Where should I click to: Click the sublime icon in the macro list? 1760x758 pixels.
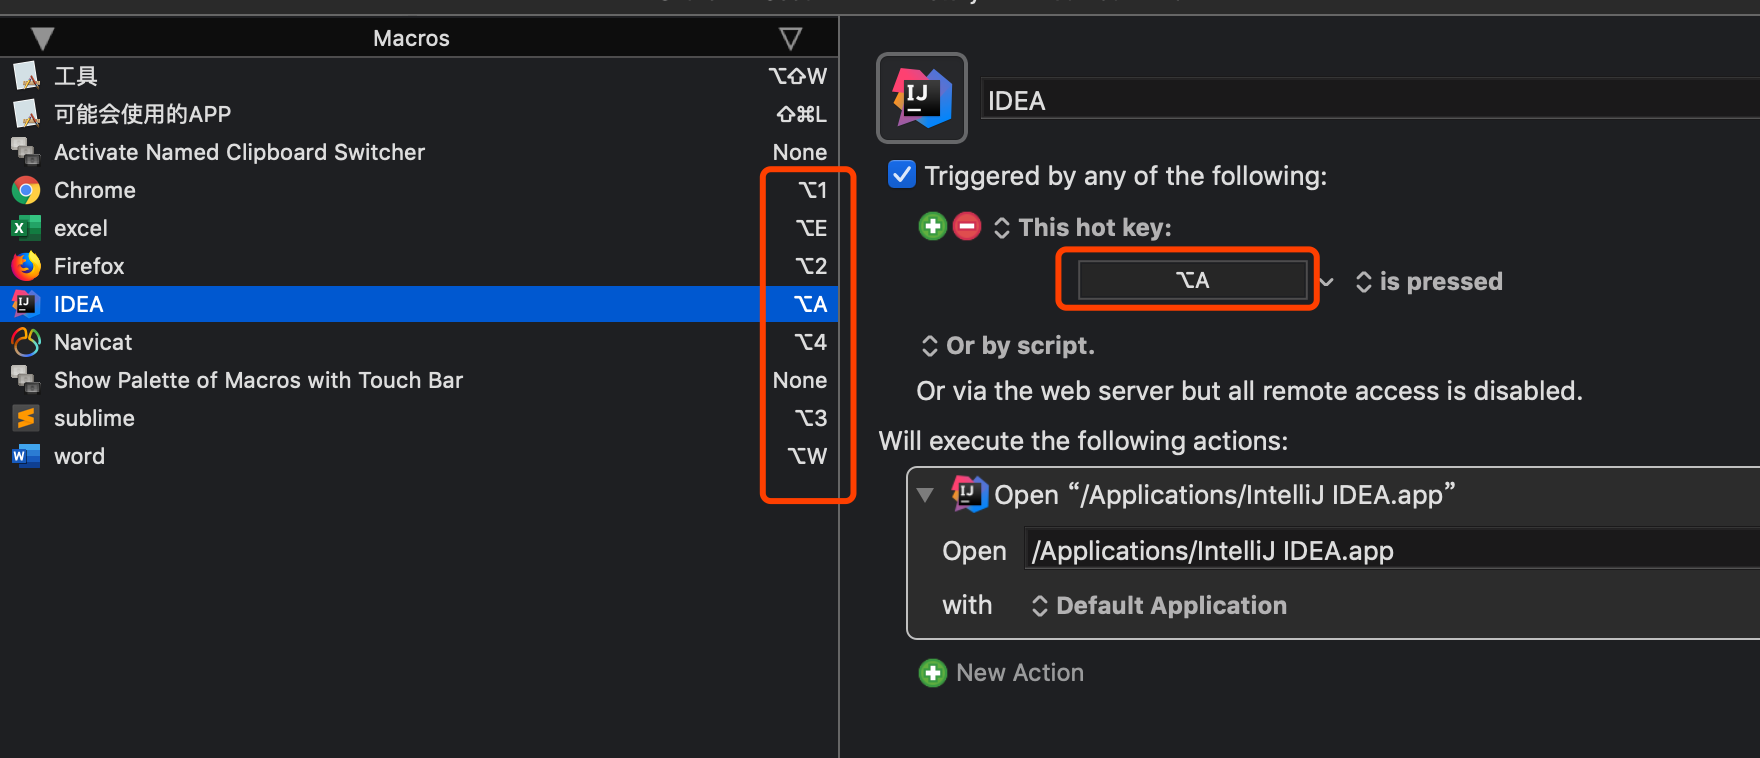pyautogui.click(x=26, y=418)
